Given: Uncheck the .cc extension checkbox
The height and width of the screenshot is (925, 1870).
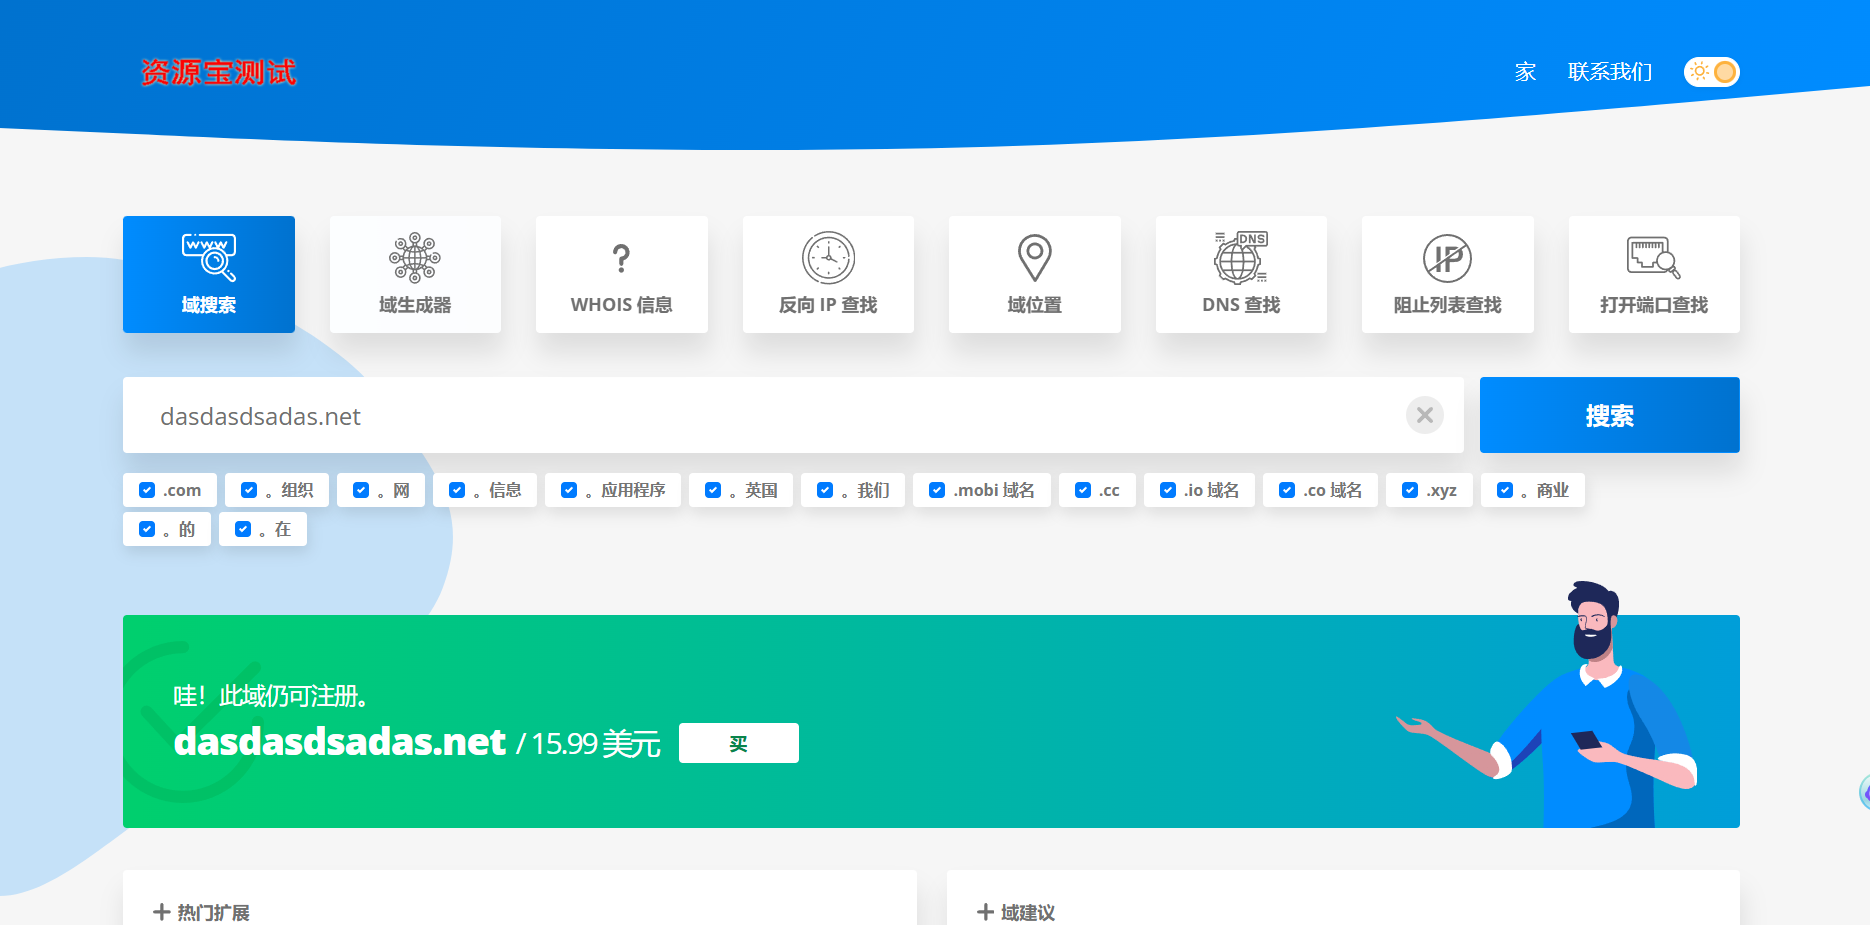Looking at the screenshot, I should click(1083, 490).
